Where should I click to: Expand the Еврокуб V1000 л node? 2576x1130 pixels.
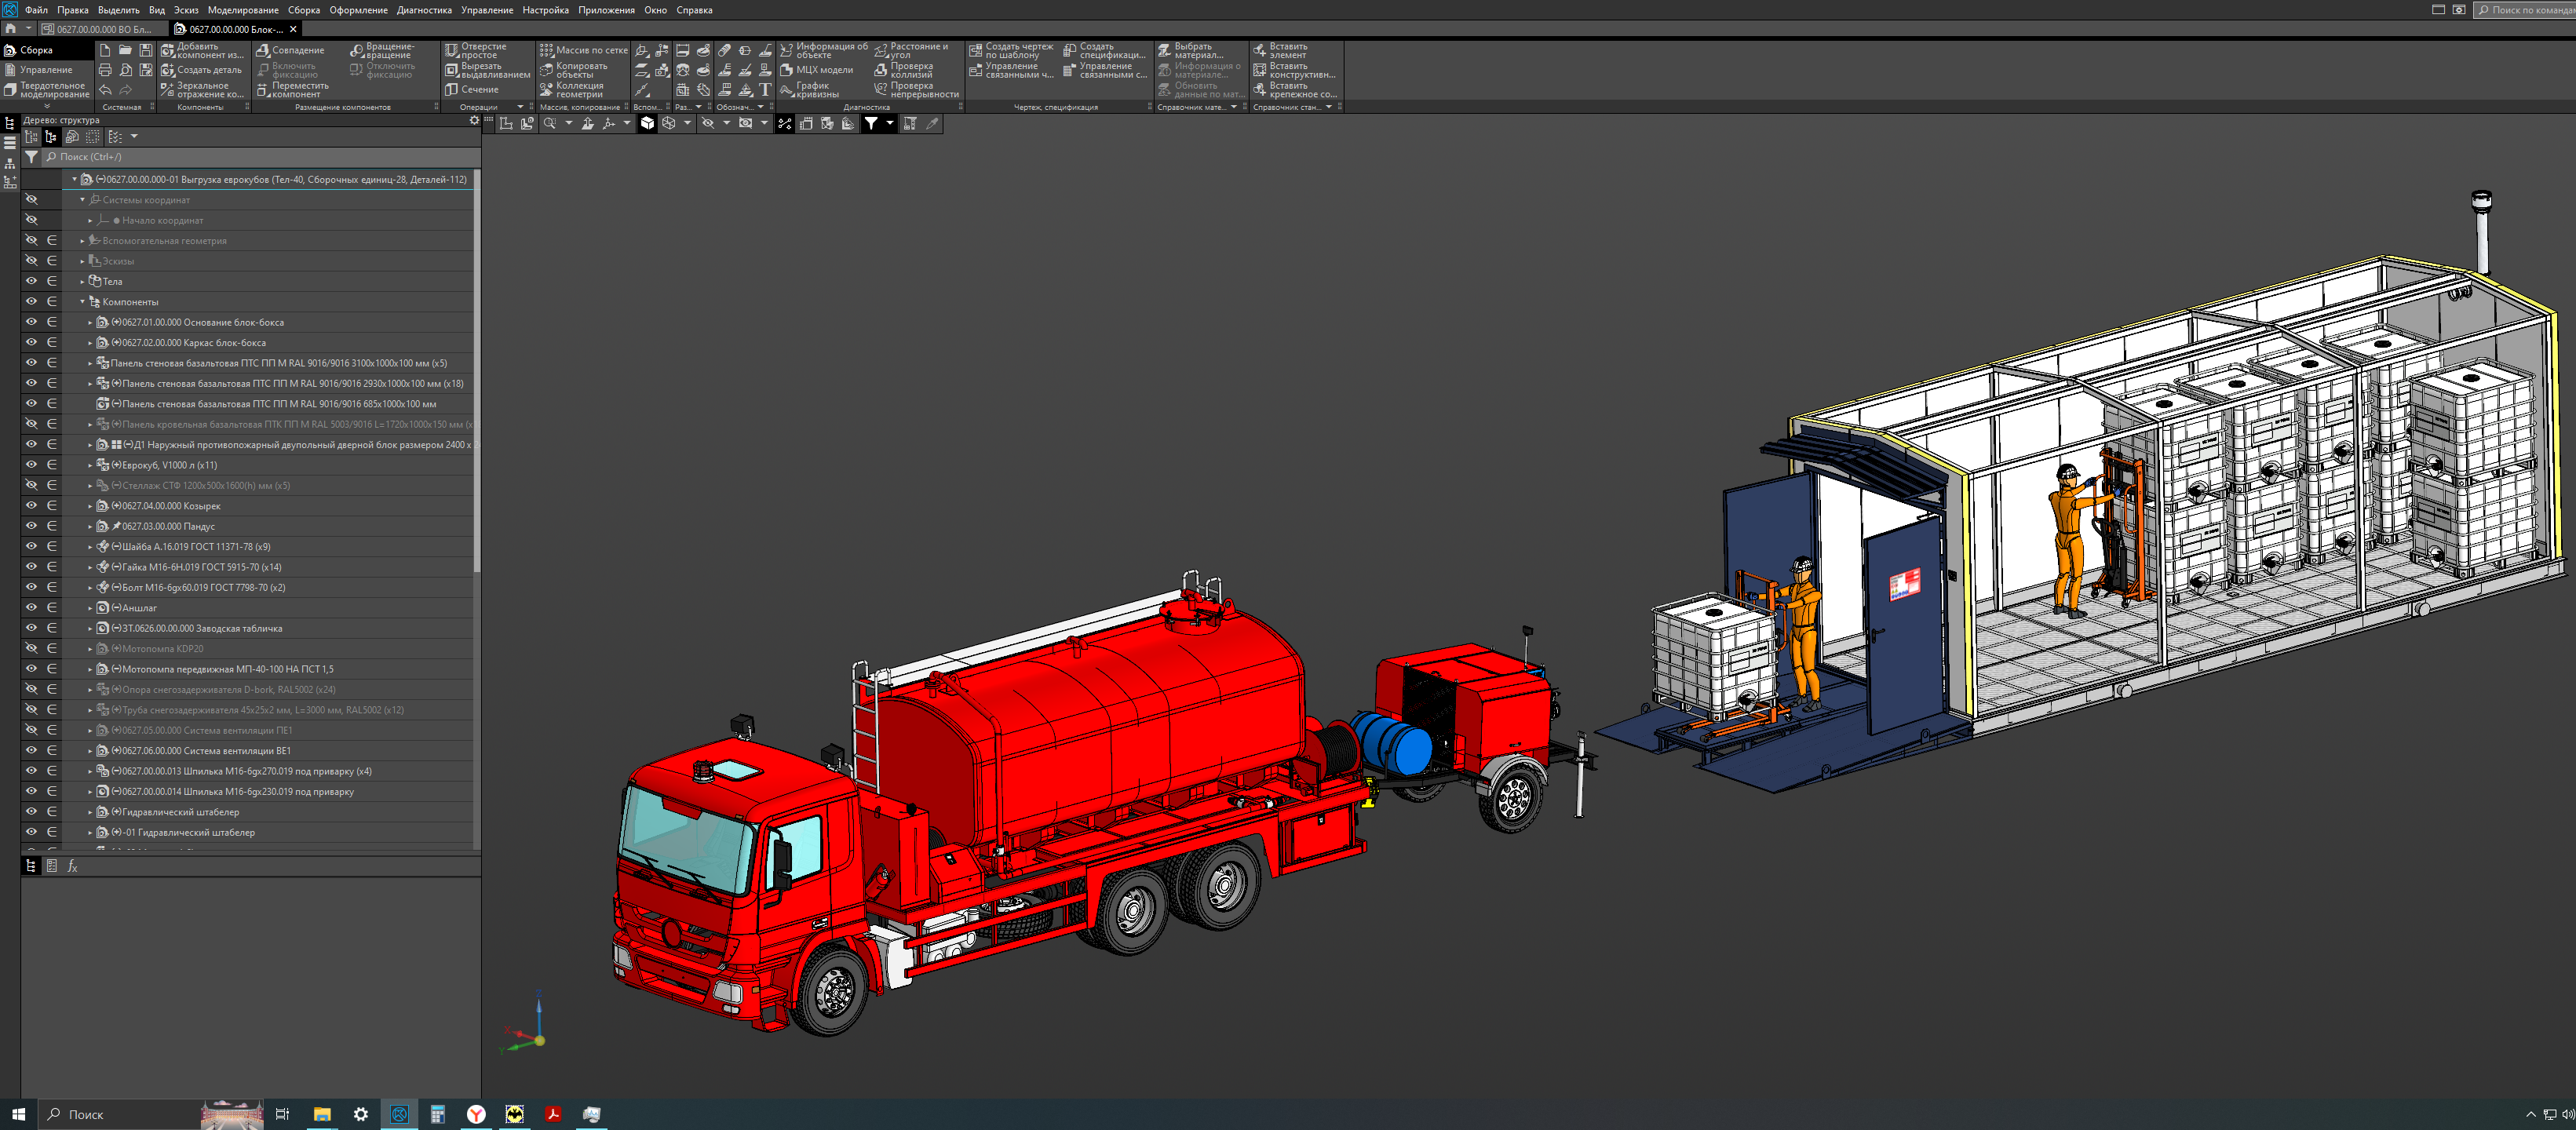90,465
